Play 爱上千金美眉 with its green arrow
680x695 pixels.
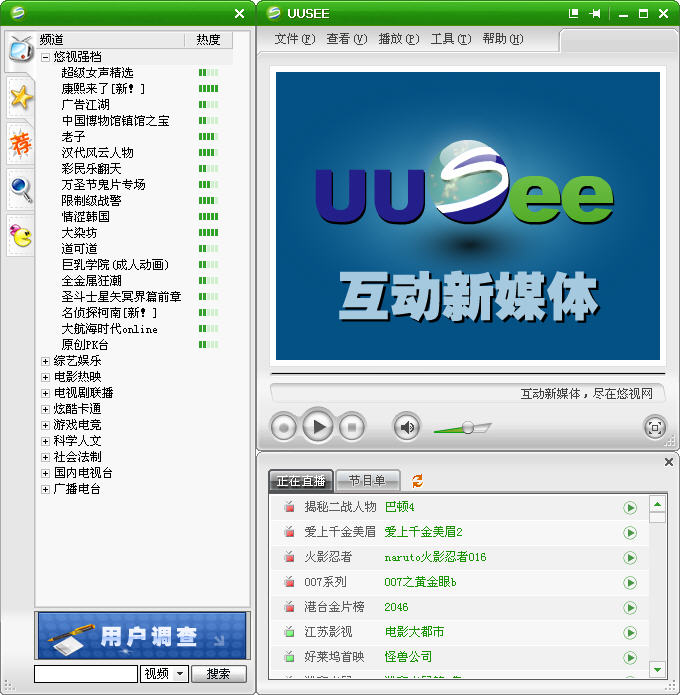click(630, 532)
